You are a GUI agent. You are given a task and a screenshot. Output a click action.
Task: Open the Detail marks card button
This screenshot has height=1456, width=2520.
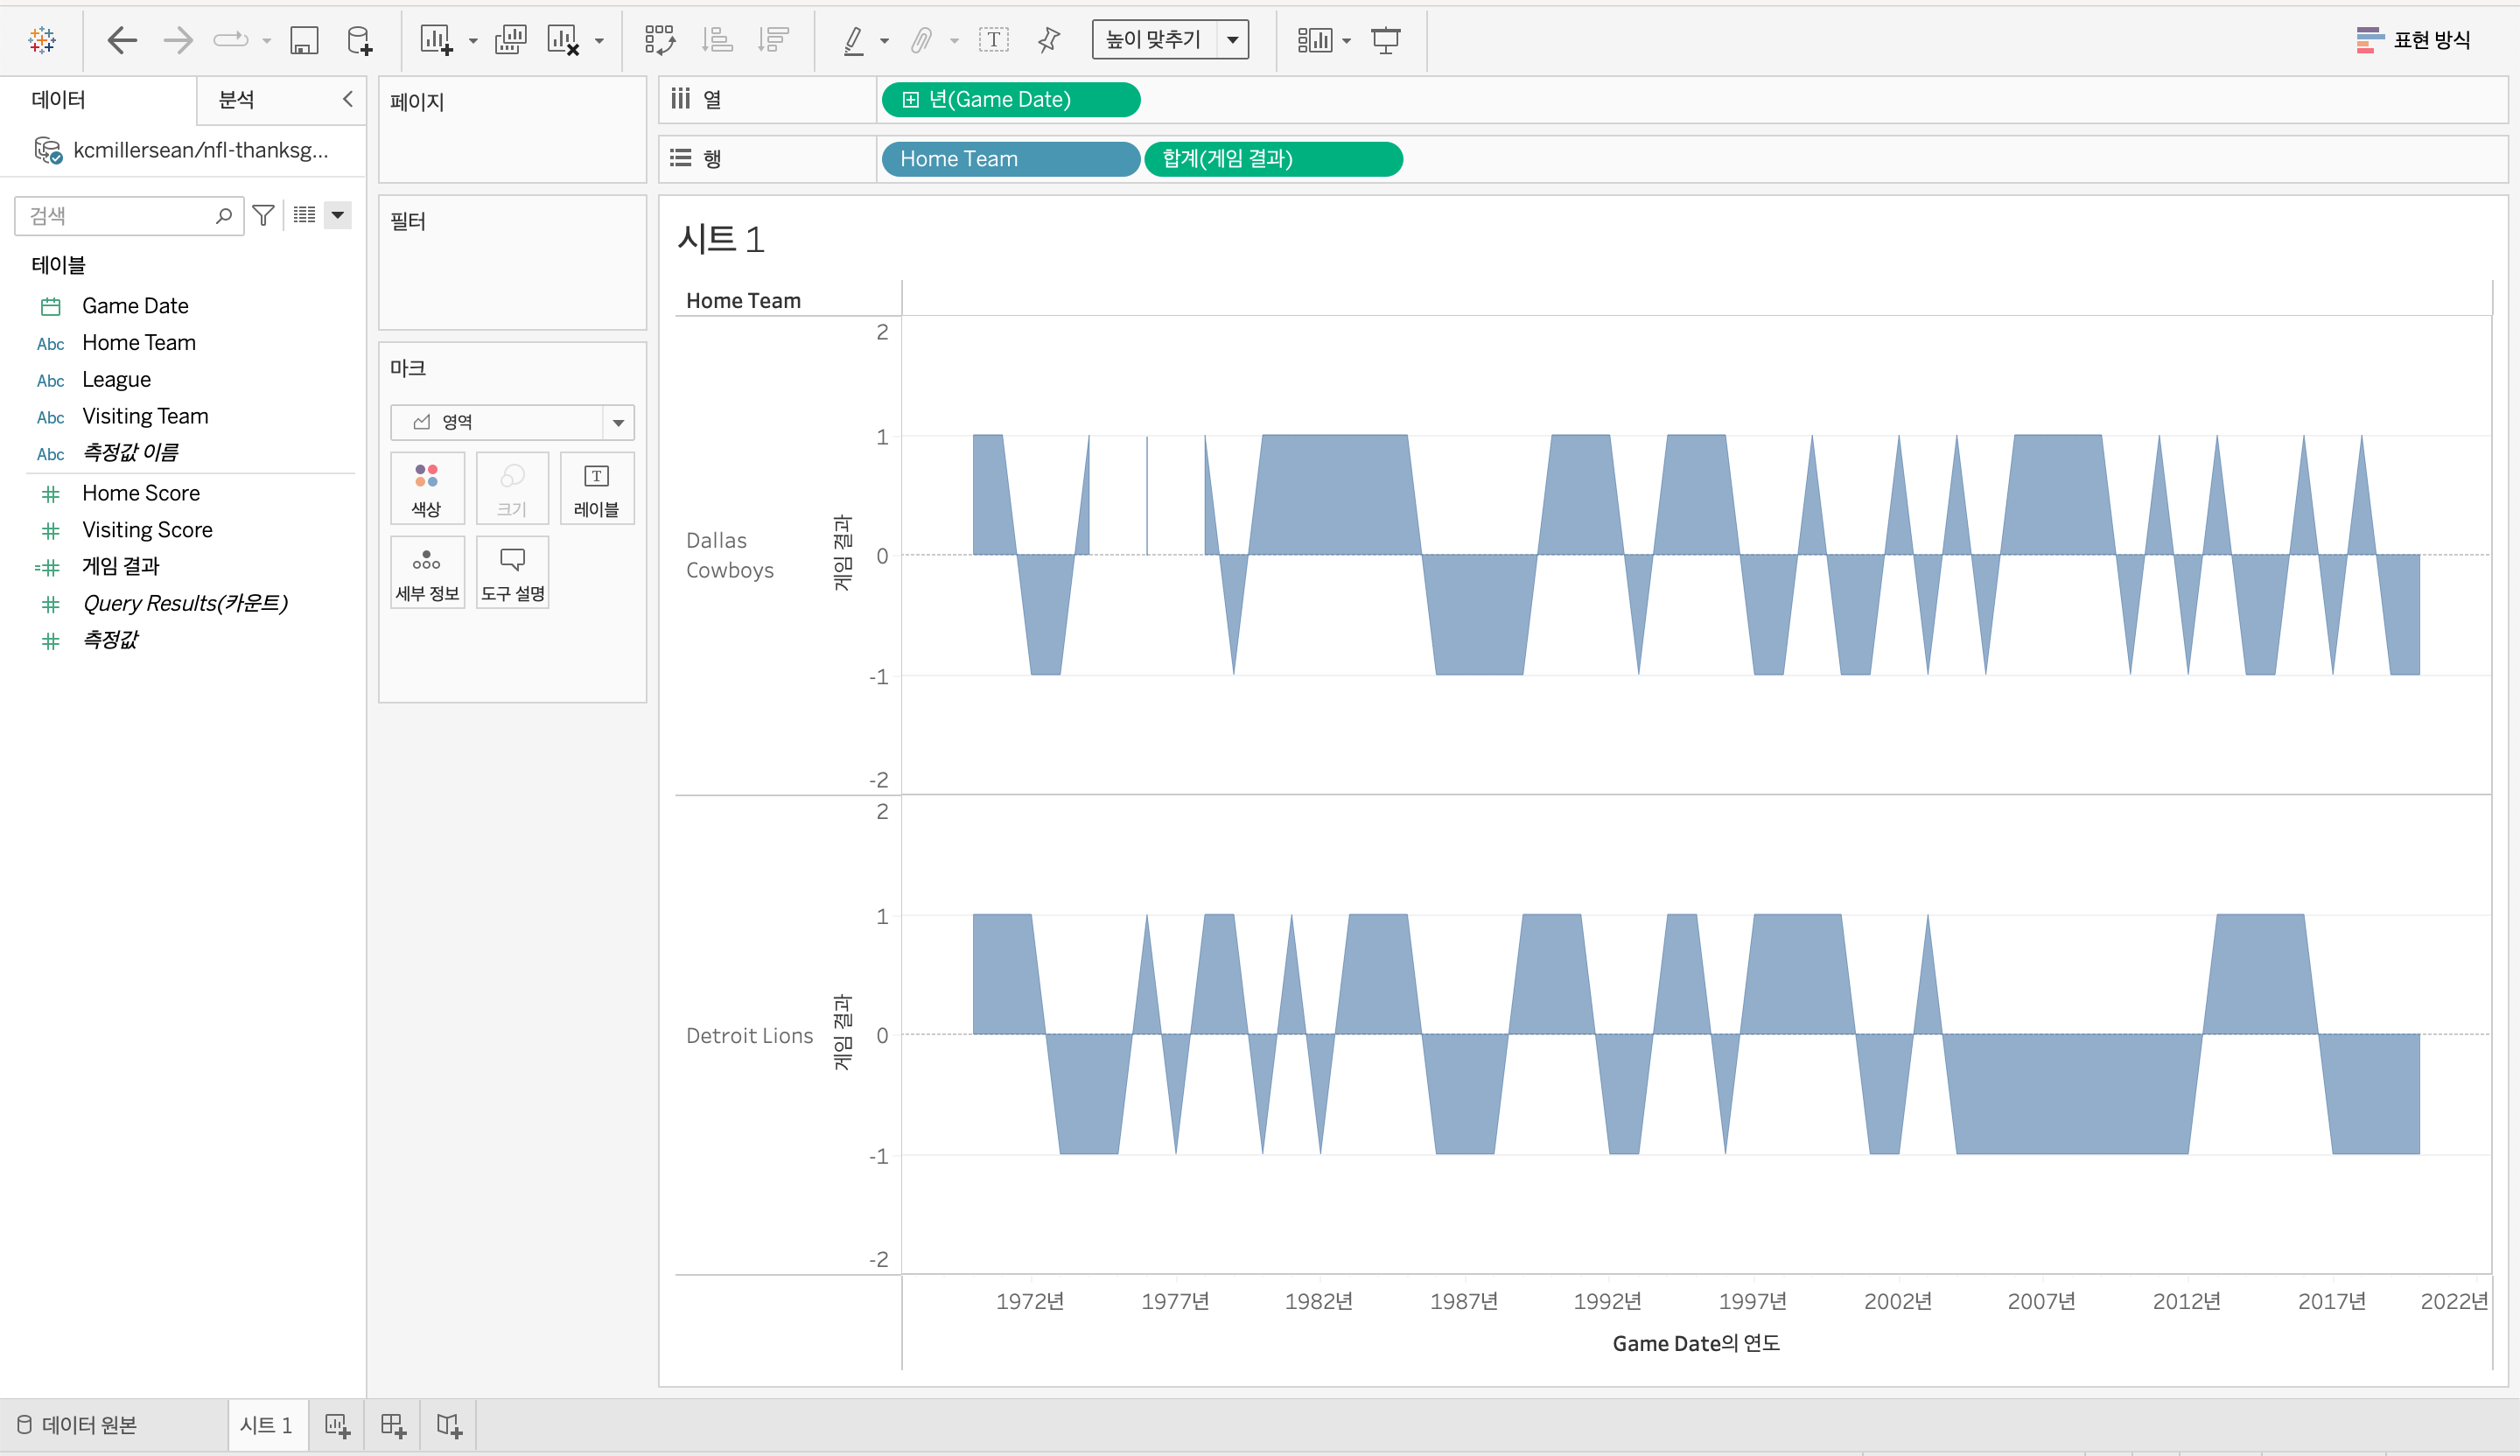[427, 572]
